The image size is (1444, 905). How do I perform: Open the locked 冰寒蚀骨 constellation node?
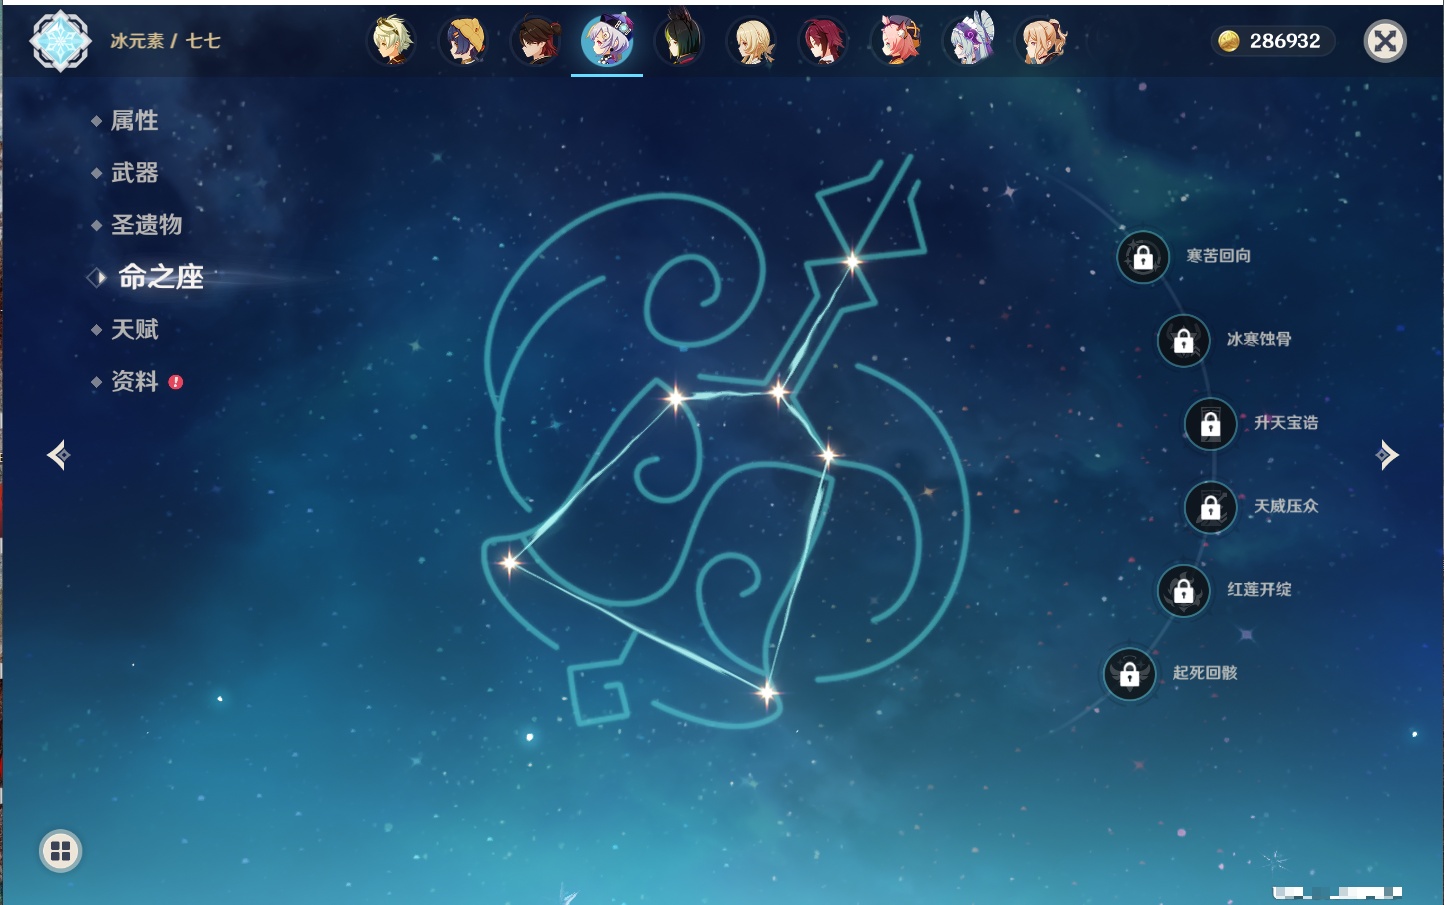1184,341
